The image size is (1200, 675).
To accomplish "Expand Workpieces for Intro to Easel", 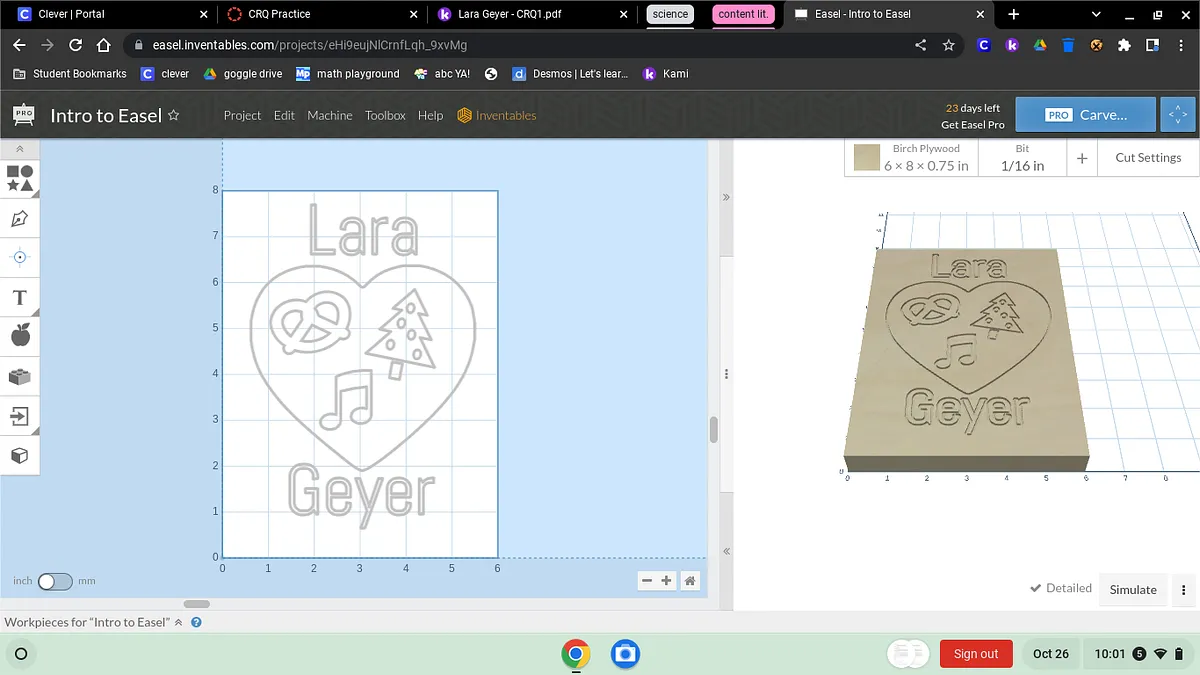I will [x=179, y=622].
